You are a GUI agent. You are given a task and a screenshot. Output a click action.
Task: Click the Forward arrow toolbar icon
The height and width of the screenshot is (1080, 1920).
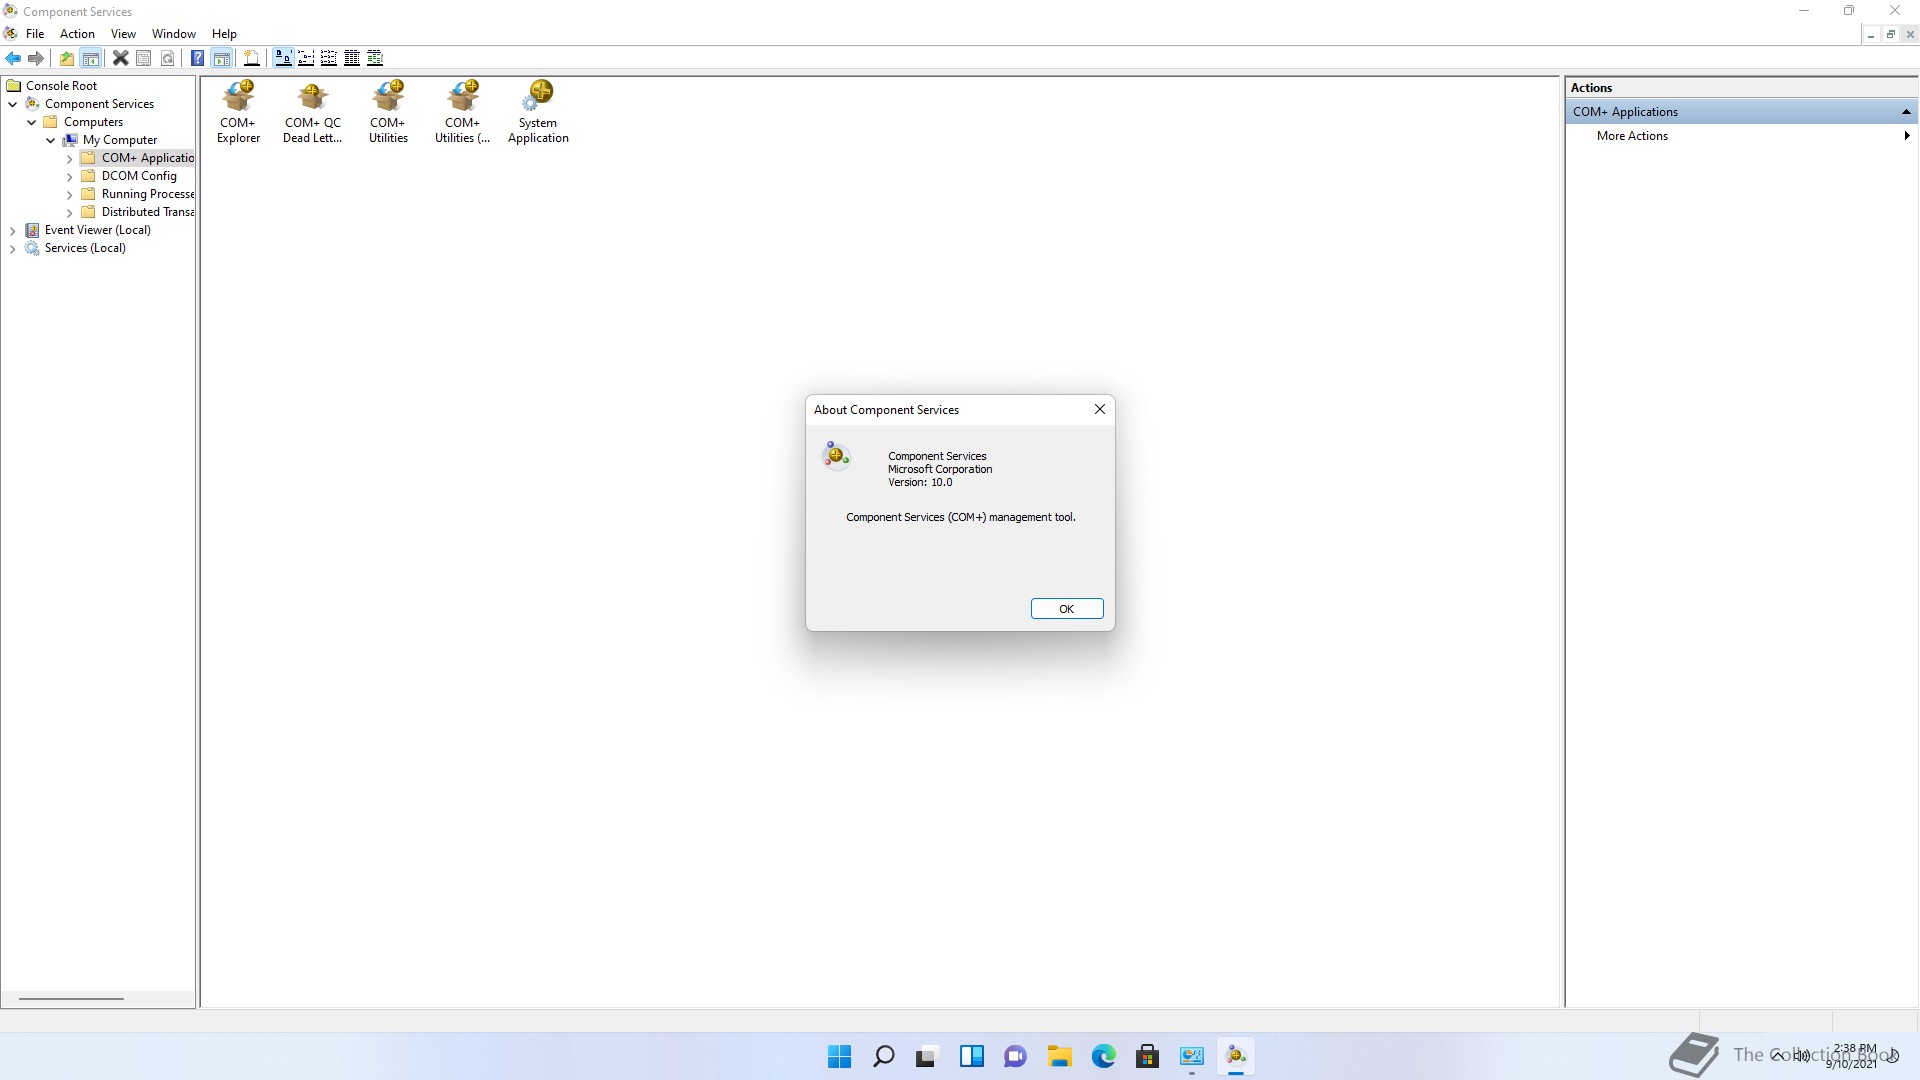pos(36,58)
